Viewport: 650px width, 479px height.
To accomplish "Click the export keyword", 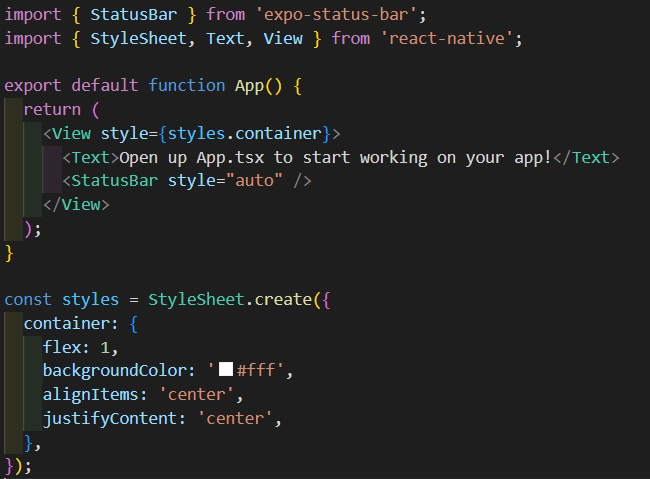I will tap(33, 86).
